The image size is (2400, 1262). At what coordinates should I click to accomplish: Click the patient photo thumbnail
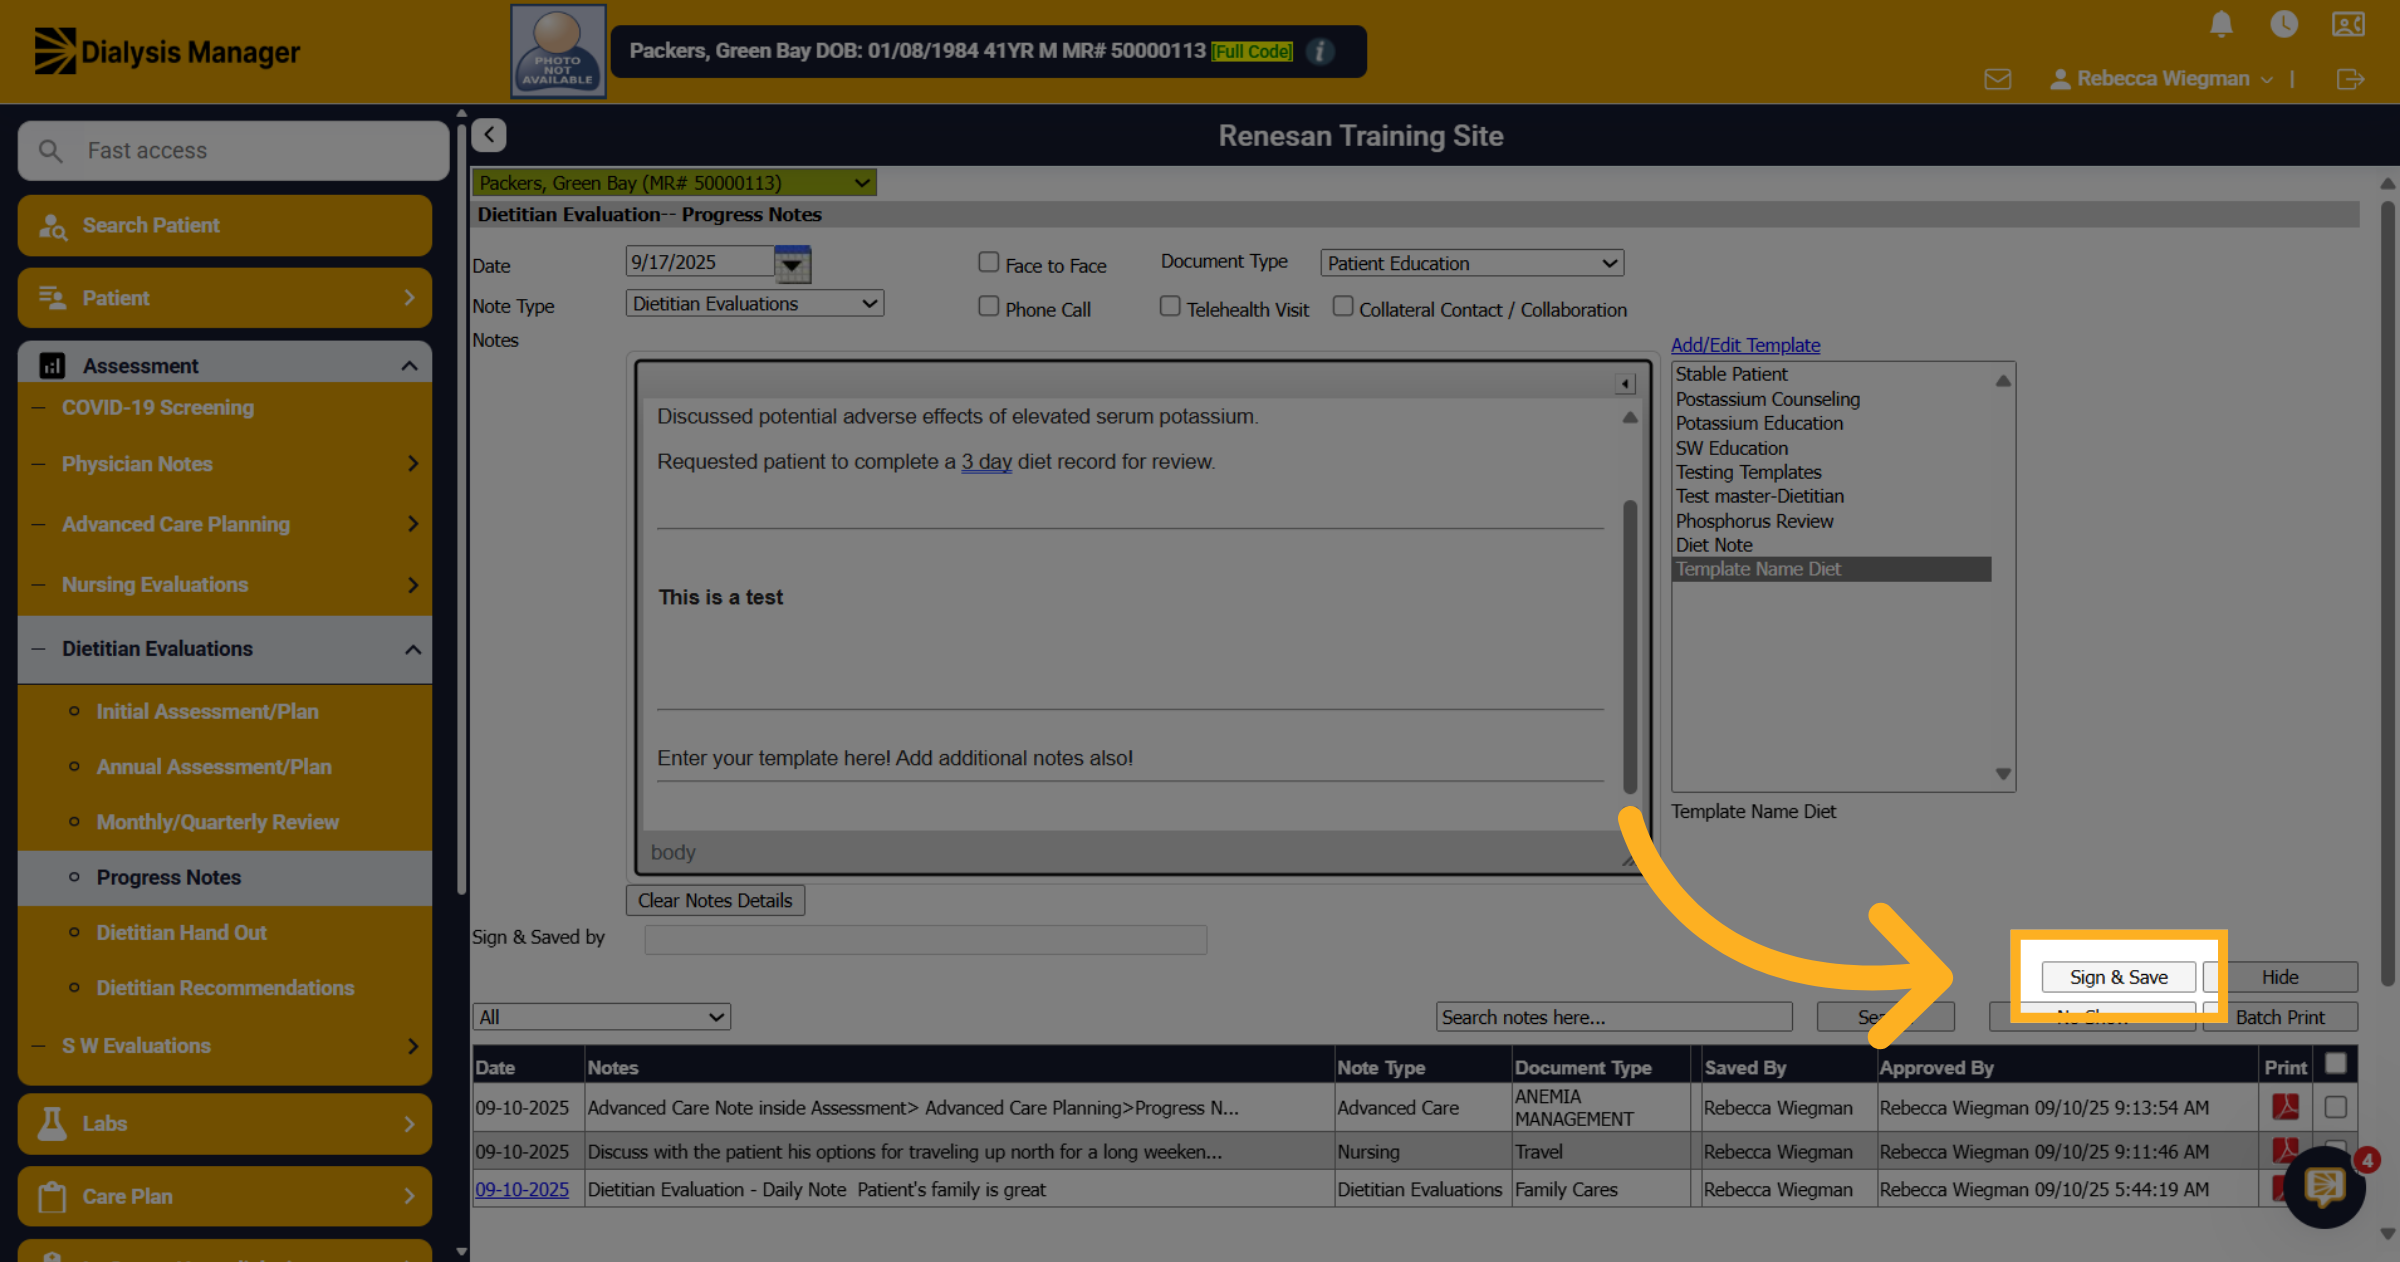[x=558, y=51]
